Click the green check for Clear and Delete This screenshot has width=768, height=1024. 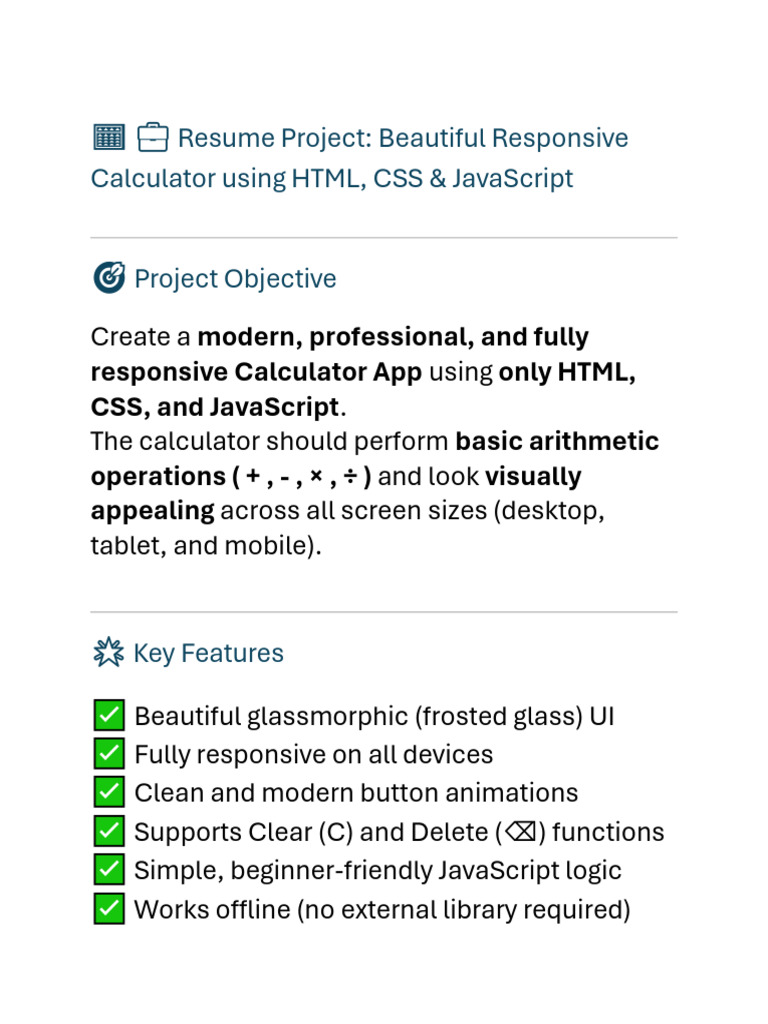108,831
